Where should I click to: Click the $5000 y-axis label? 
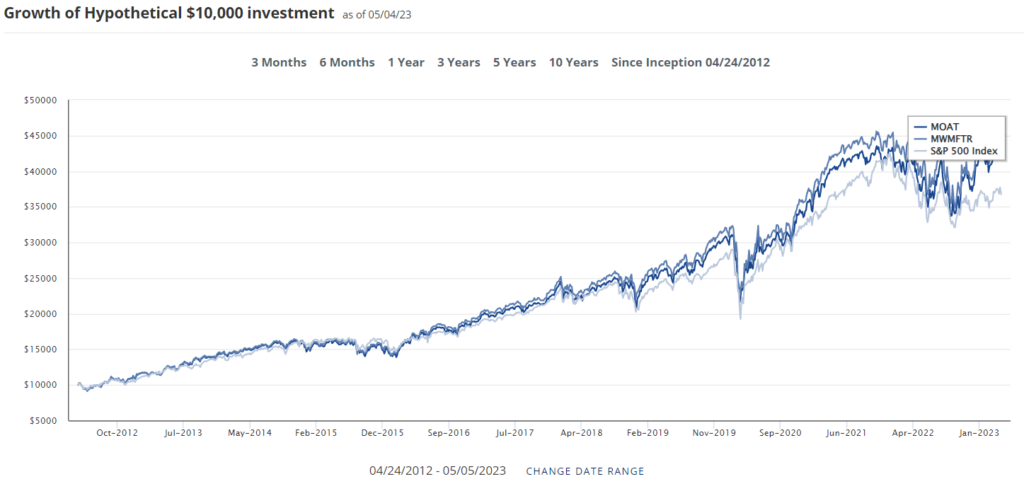point(46,420)
